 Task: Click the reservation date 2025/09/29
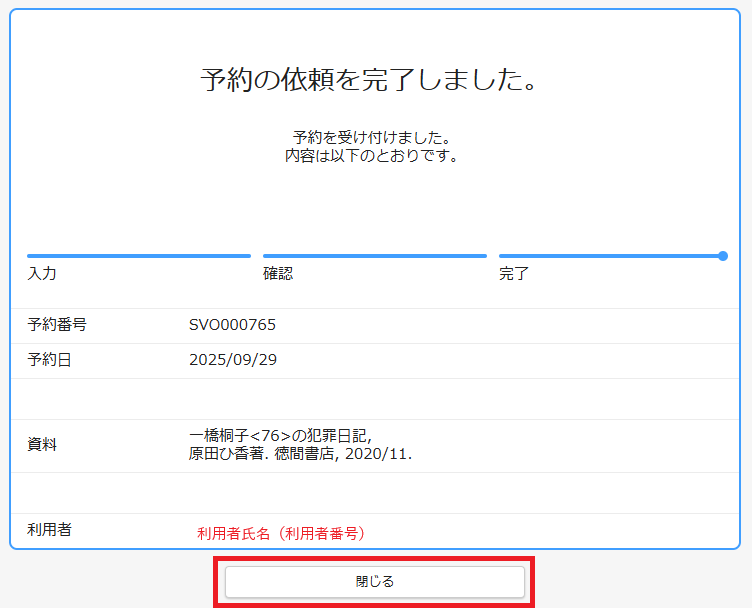[232, 360]
